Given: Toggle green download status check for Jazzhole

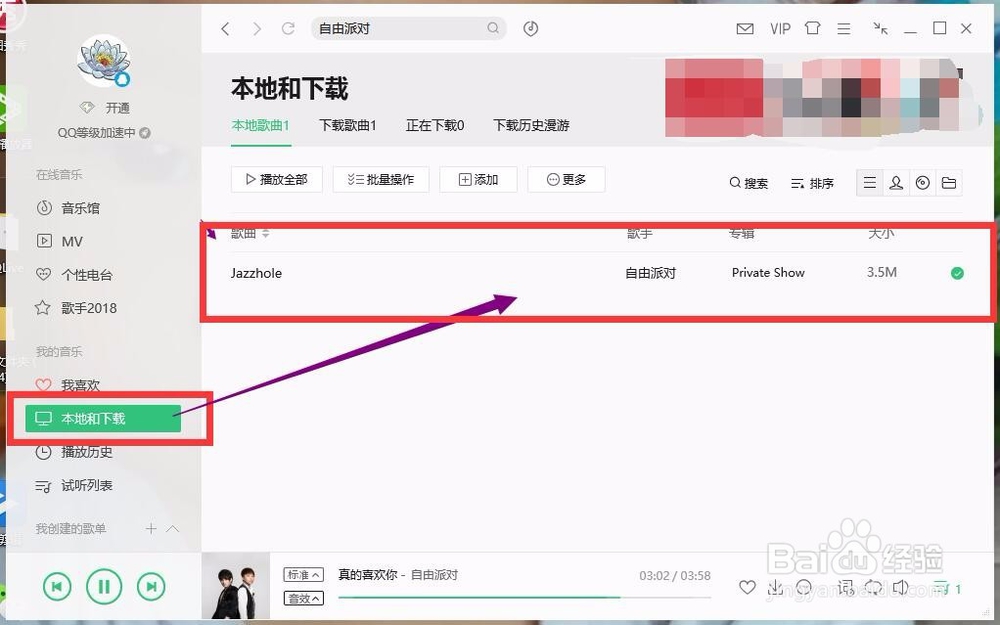Looking at the screenshot, I should 957,273.
